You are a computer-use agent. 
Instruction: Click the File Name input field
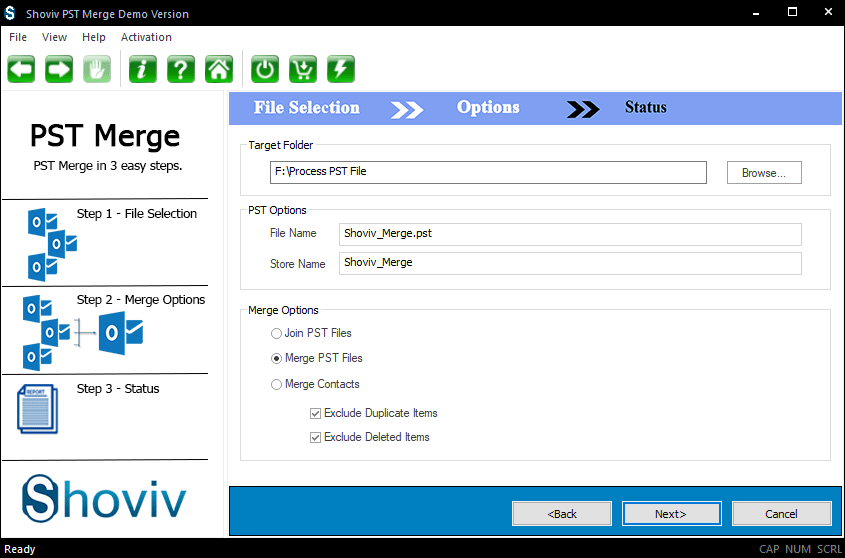pyautogui.click(x=570, y=234)
